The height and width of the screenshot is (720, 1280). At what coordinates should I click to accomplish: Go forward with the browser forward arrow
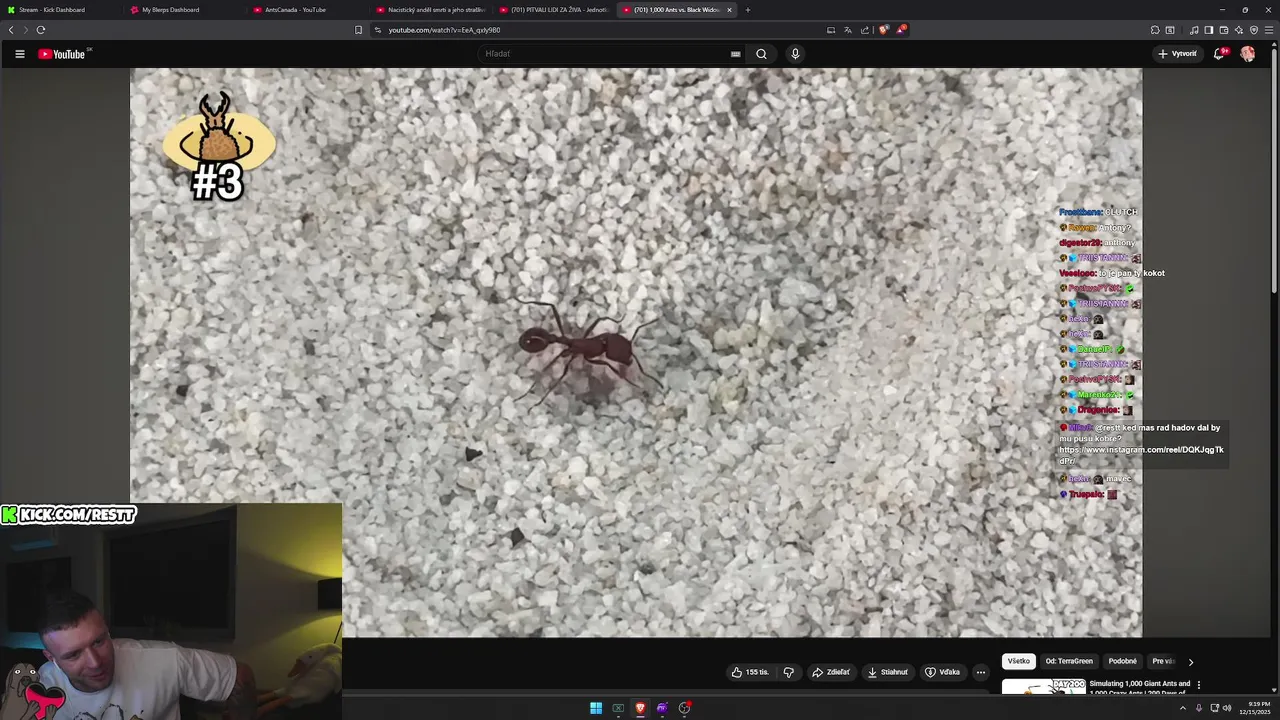[x=25, y=30]
